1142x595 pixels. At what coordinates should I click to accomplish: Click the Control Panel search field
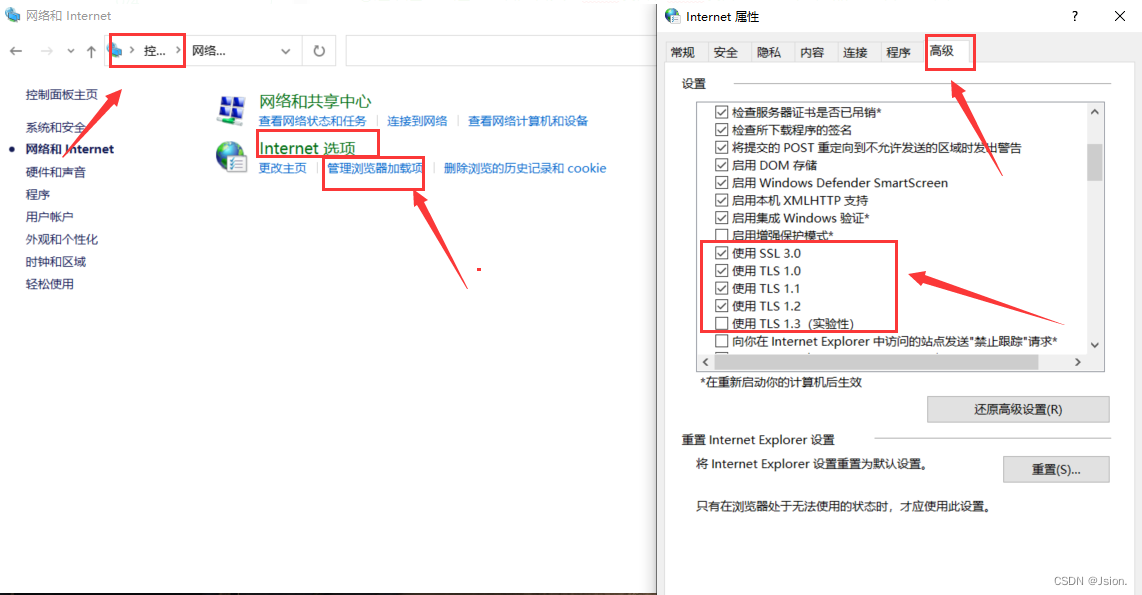coord(500,51)
